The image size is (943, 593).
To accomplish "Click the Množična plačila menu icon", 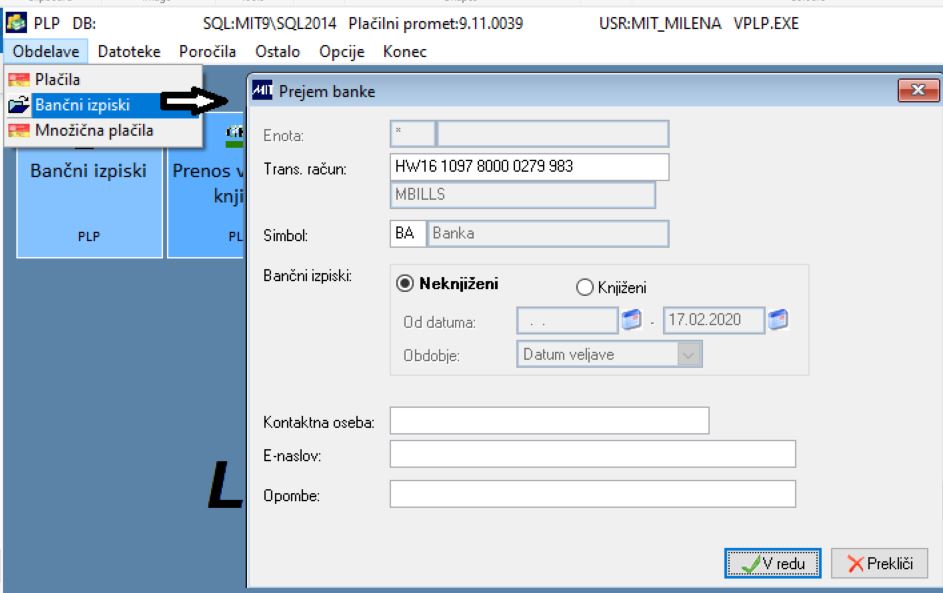I will pos(19,131).
